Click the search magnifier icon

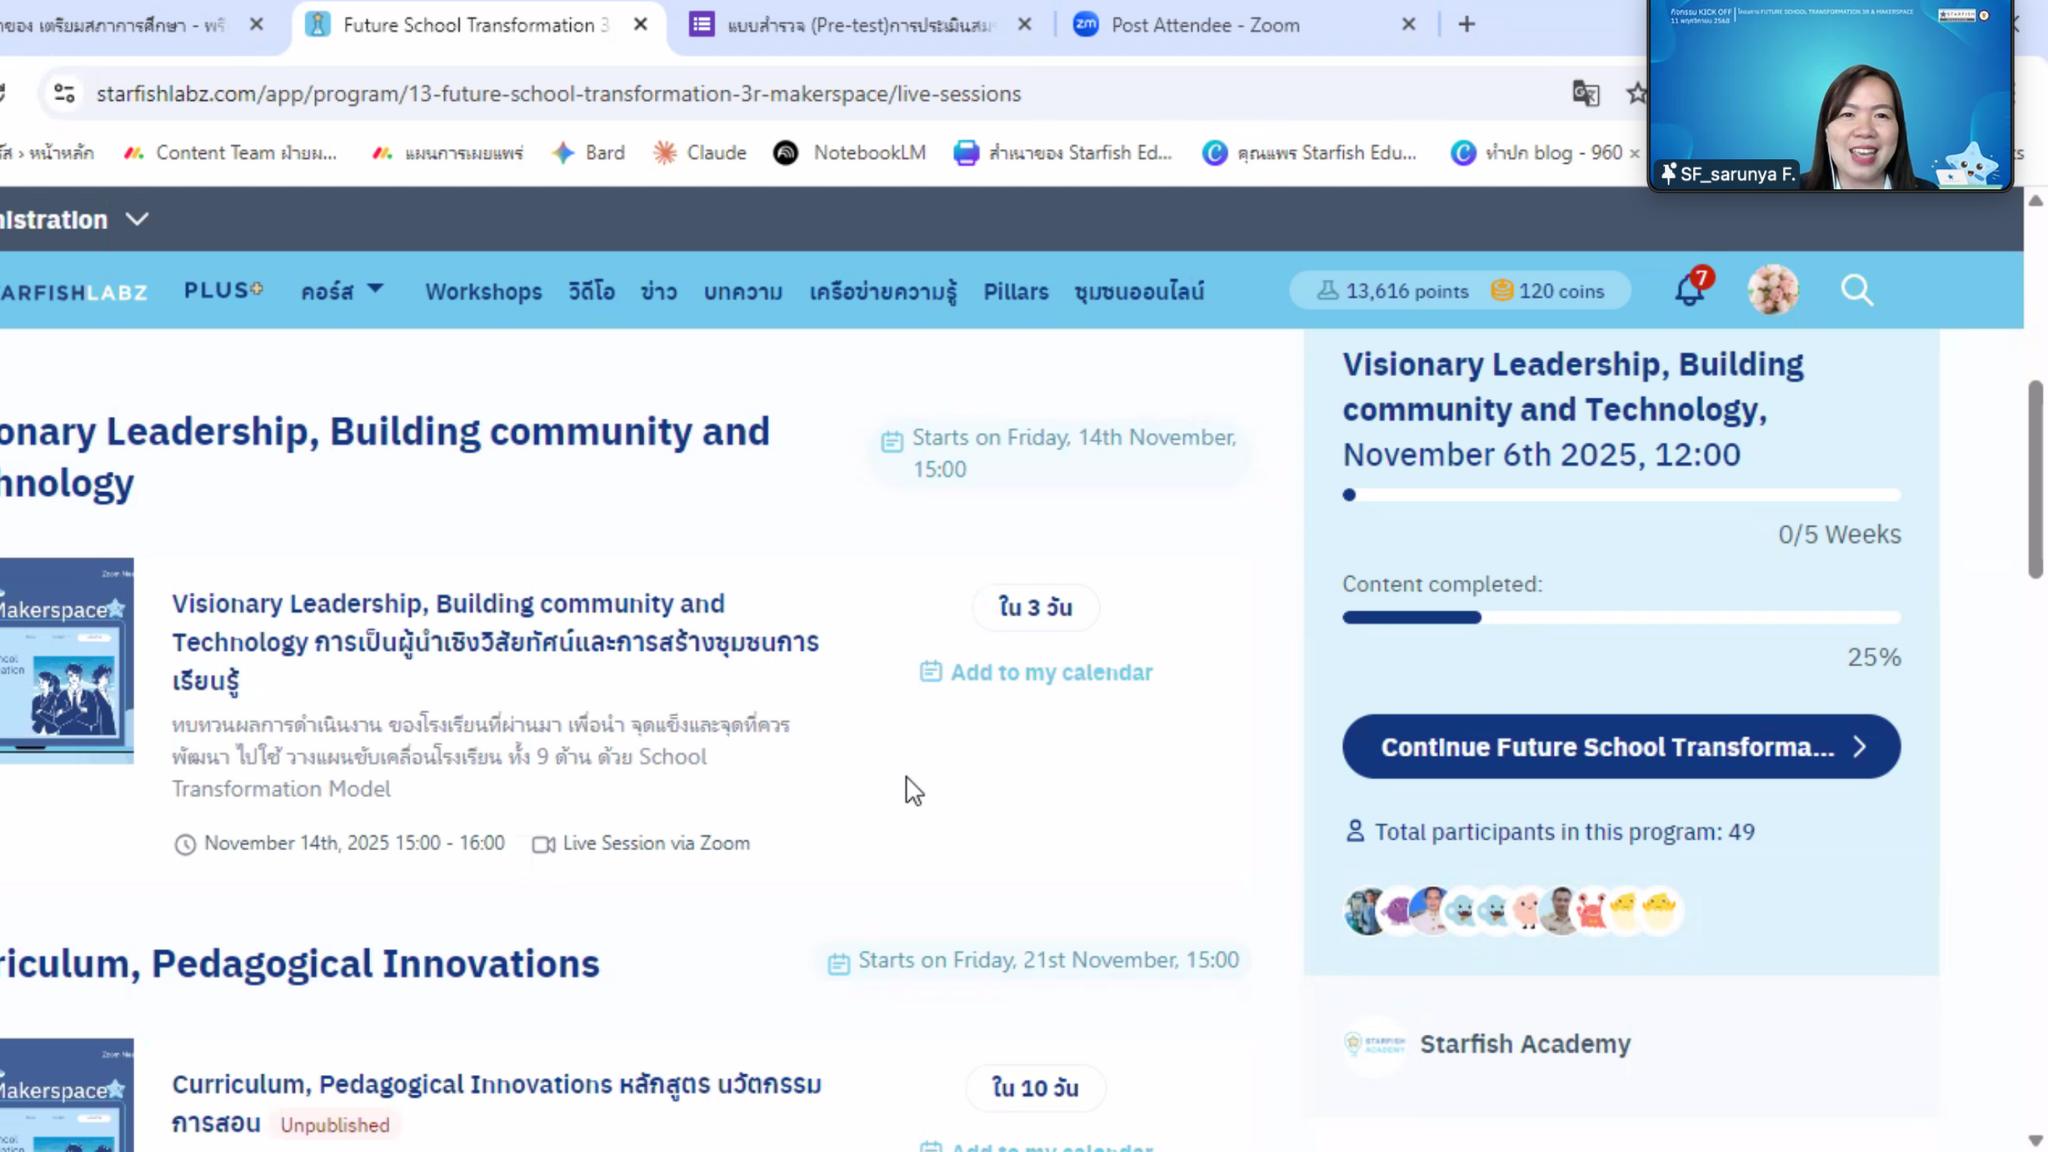point(1857,290)
